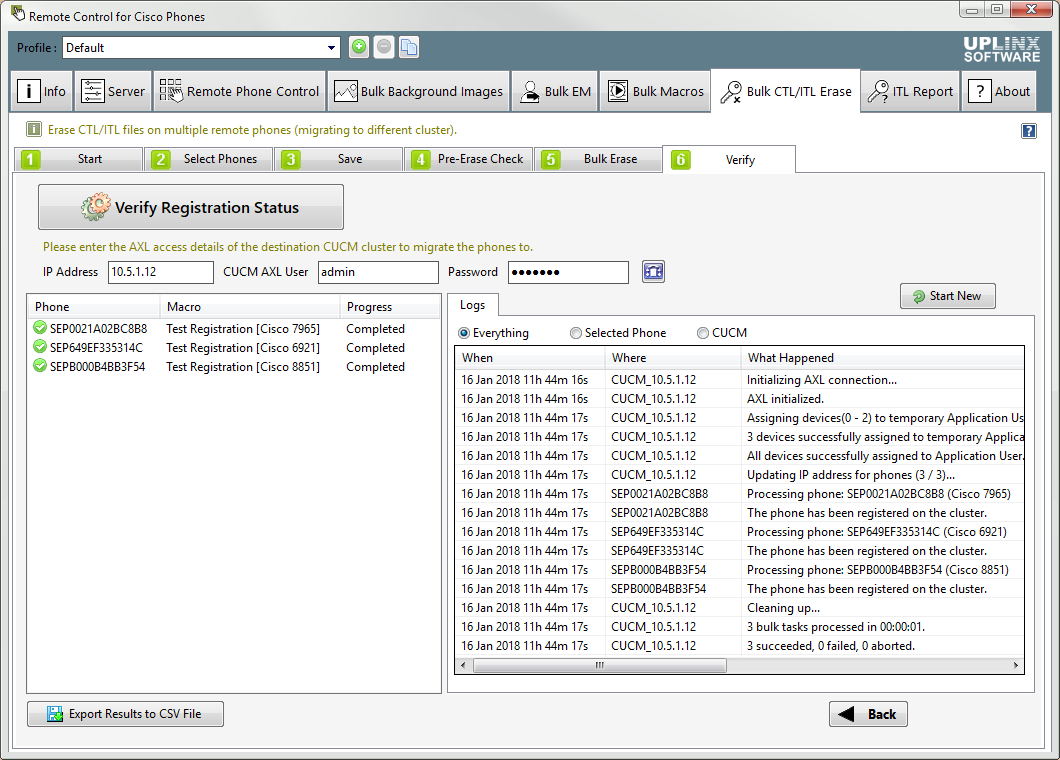Select log row 'Cleaning up...'
The image size is (1060, 760).
[740, 608]
